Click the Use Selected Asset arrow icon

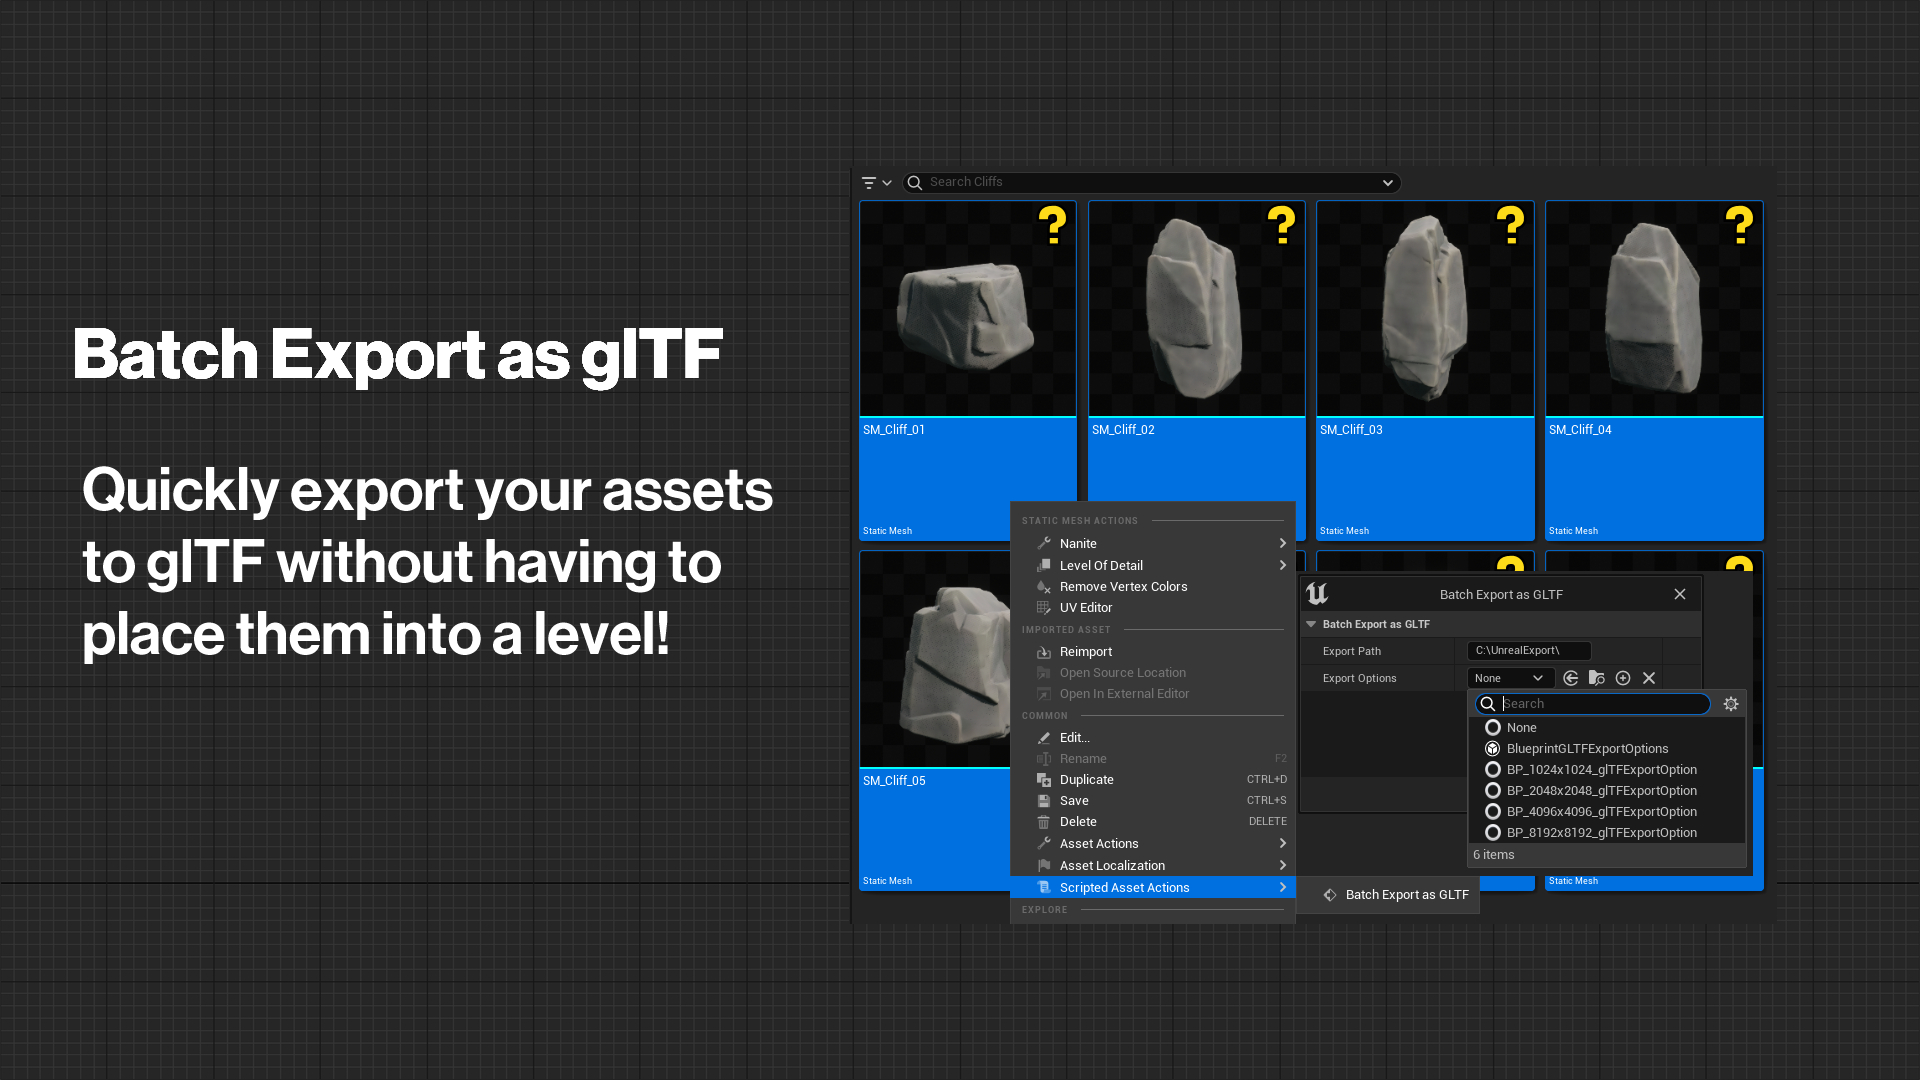1570,677
